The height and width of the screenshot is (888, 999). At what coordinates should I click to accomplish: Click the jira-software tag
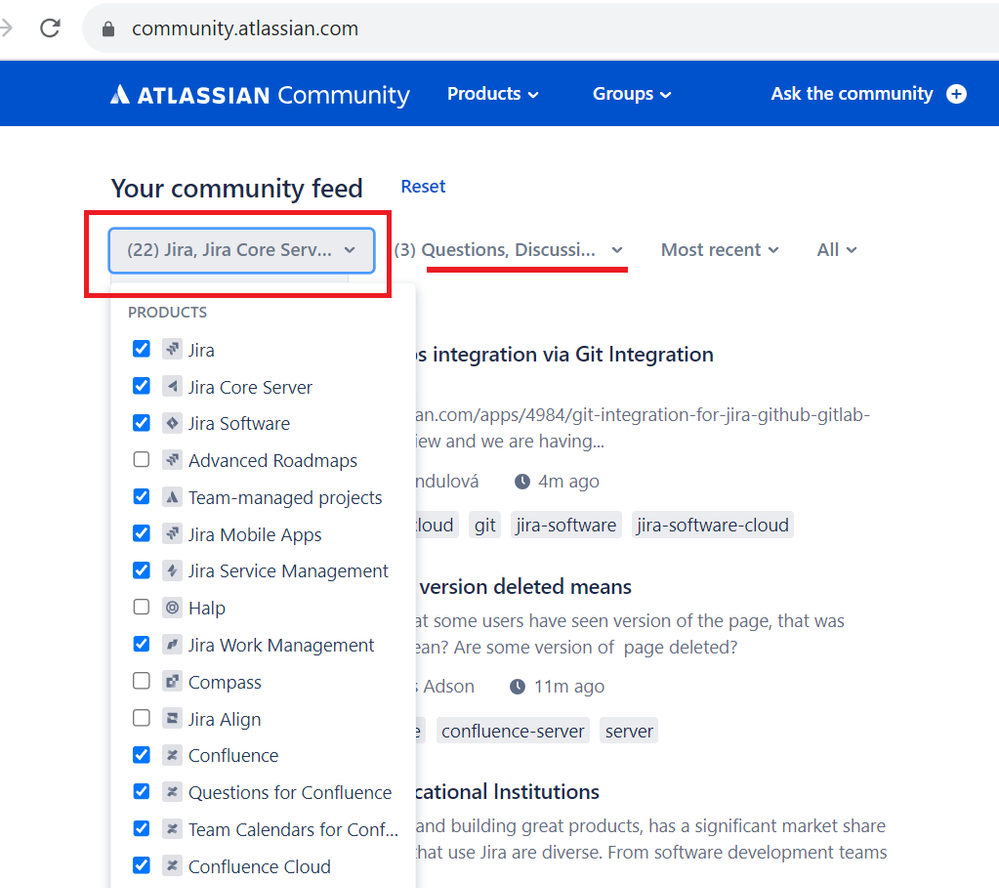pyautogui.click(x=566, y=525)
